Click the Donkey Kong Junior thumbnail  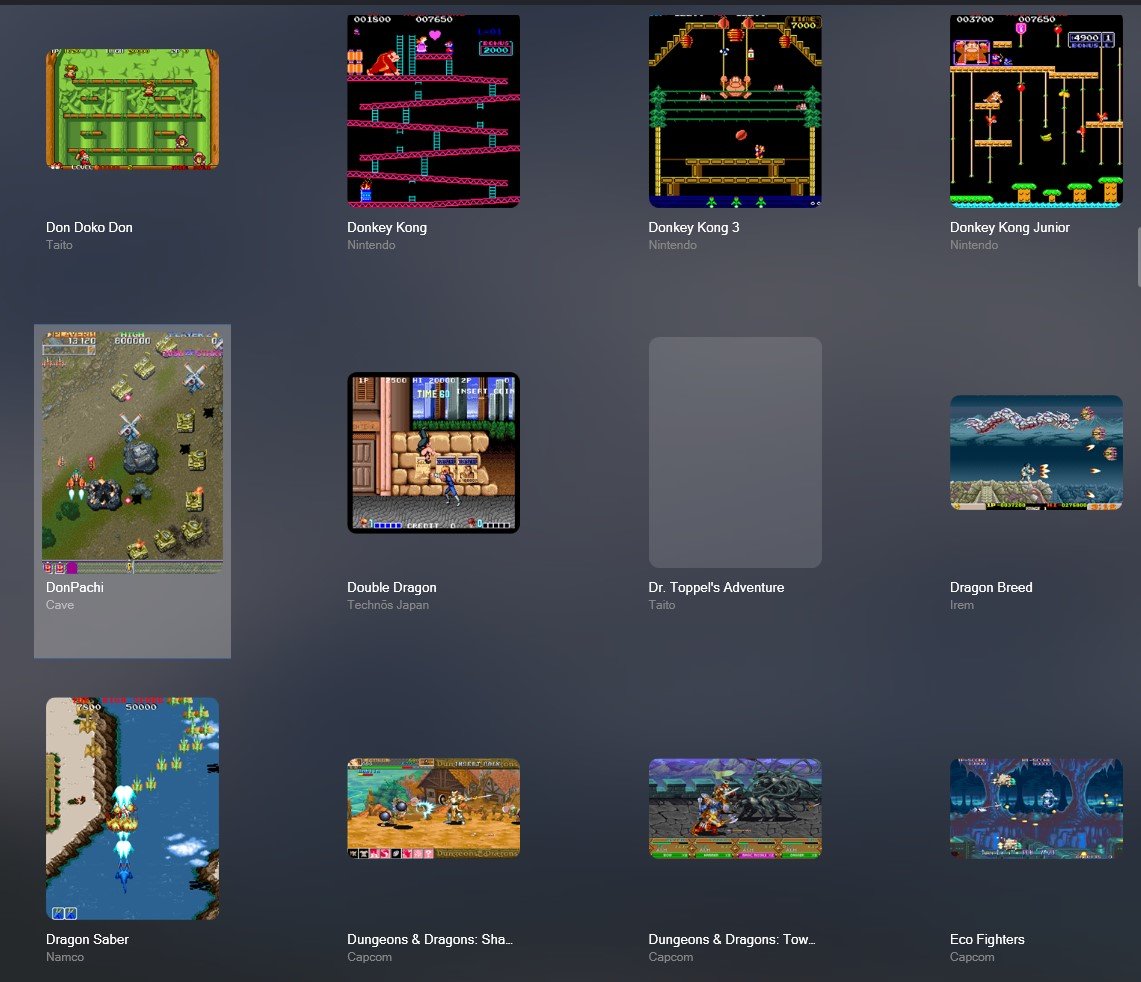(1036, 111)
